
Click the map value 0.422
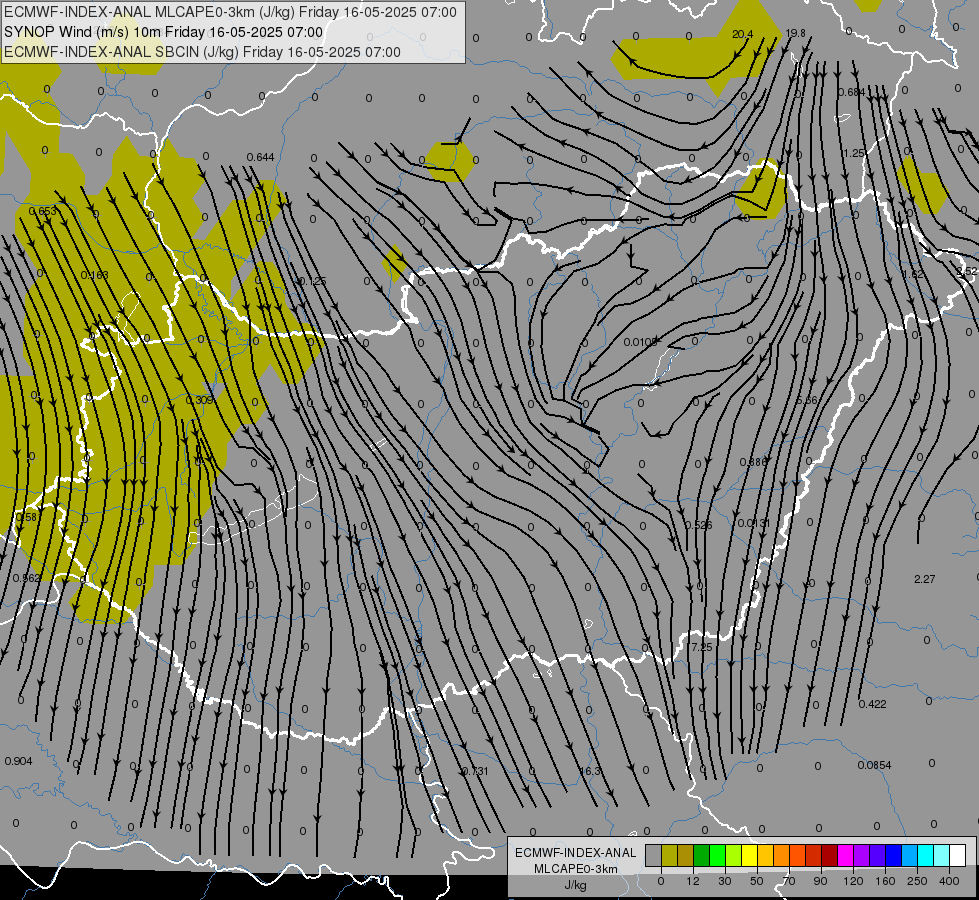pyautogui.click(x=872, y=704)
